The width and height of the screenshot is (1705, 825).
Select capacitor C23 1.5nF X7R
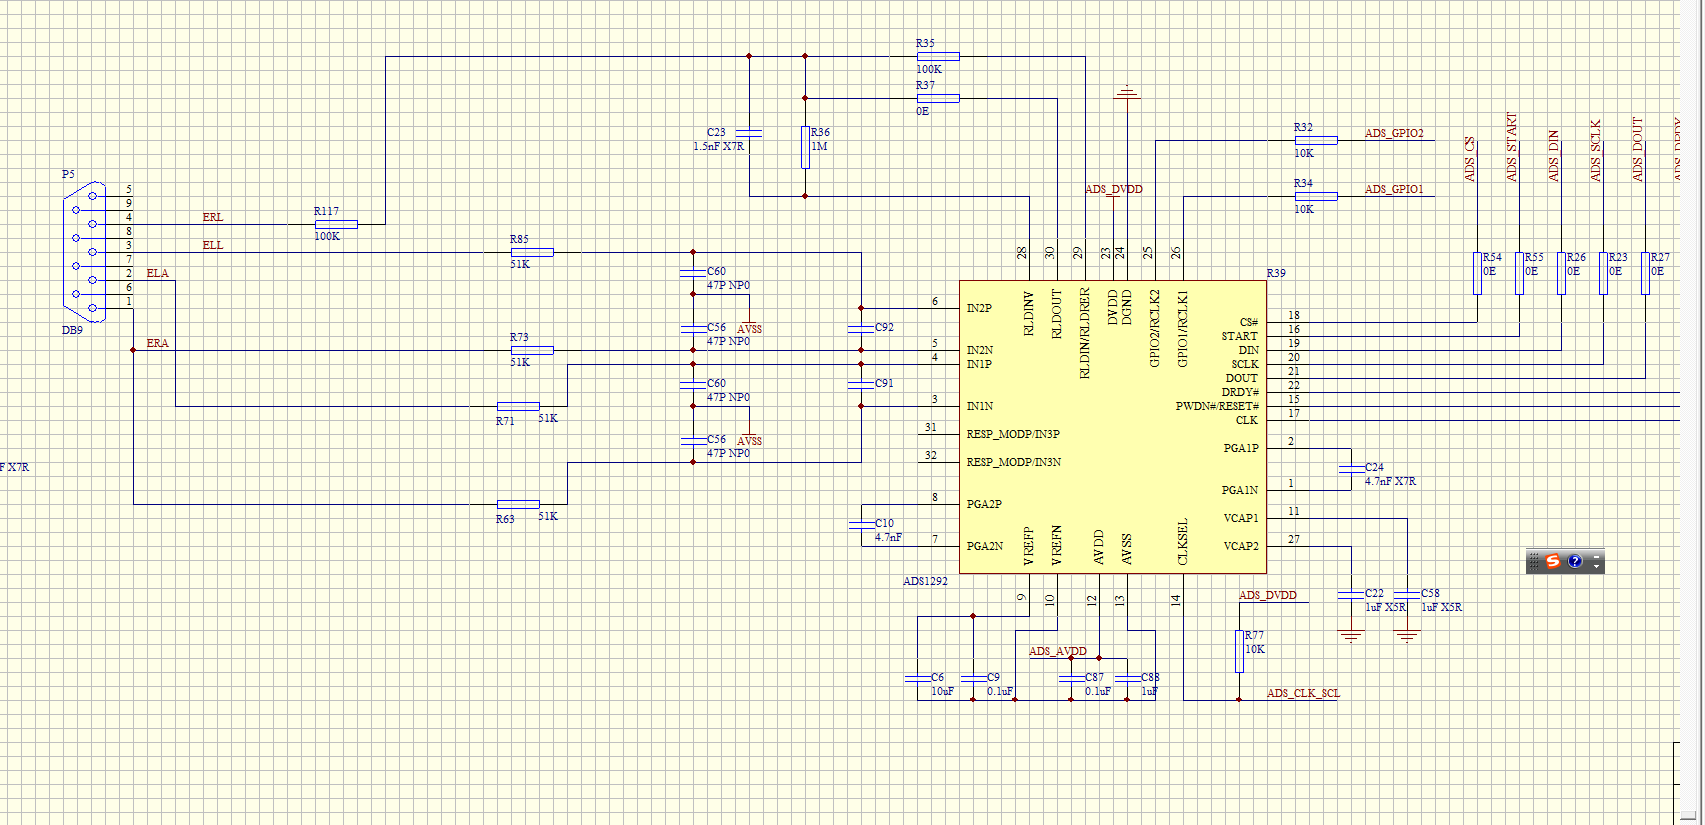pos(749,133)
